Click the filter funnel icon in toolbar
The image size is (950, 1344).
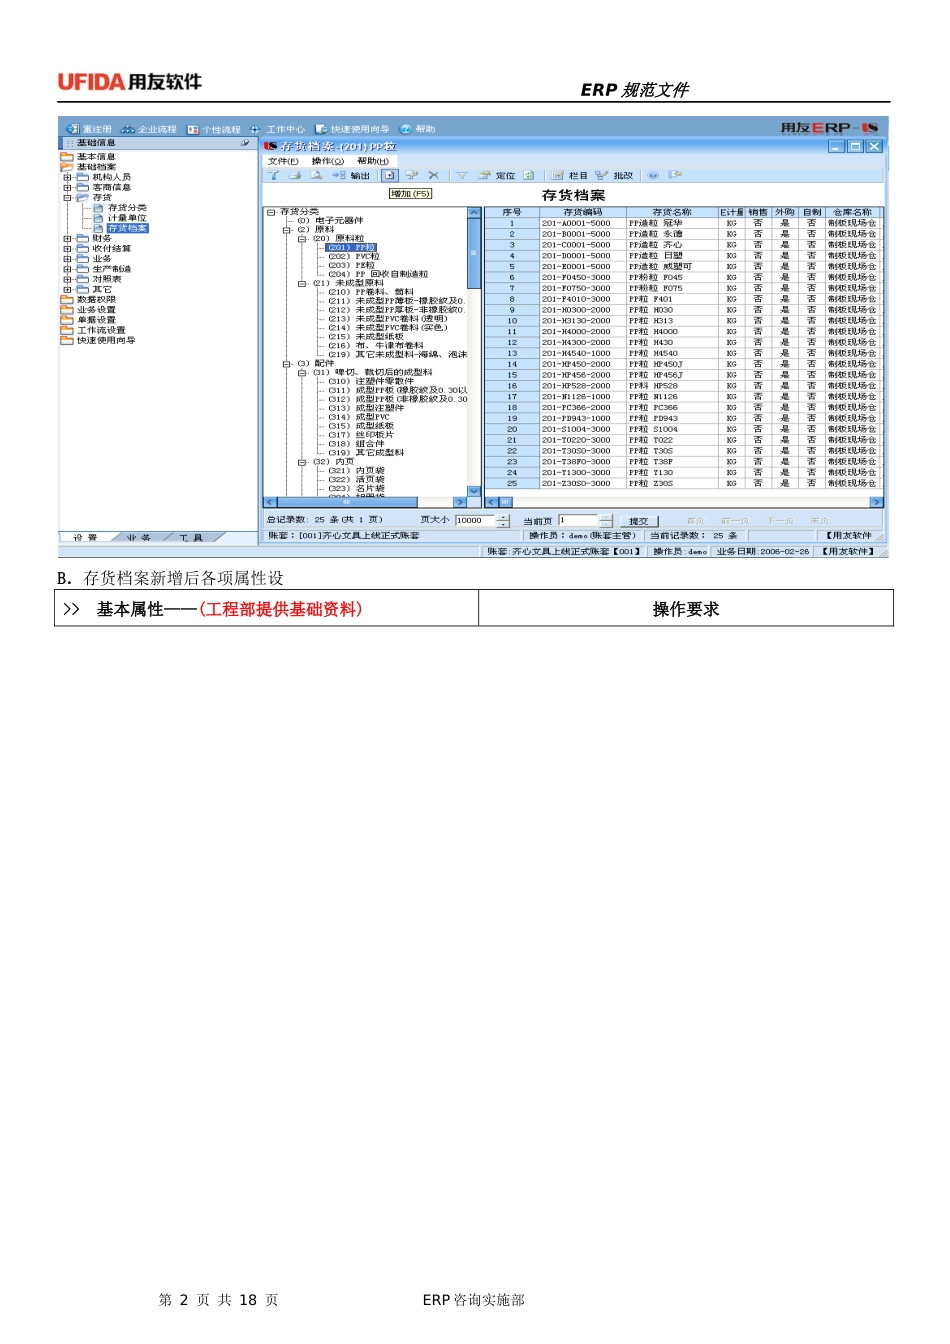coord(272,175)
